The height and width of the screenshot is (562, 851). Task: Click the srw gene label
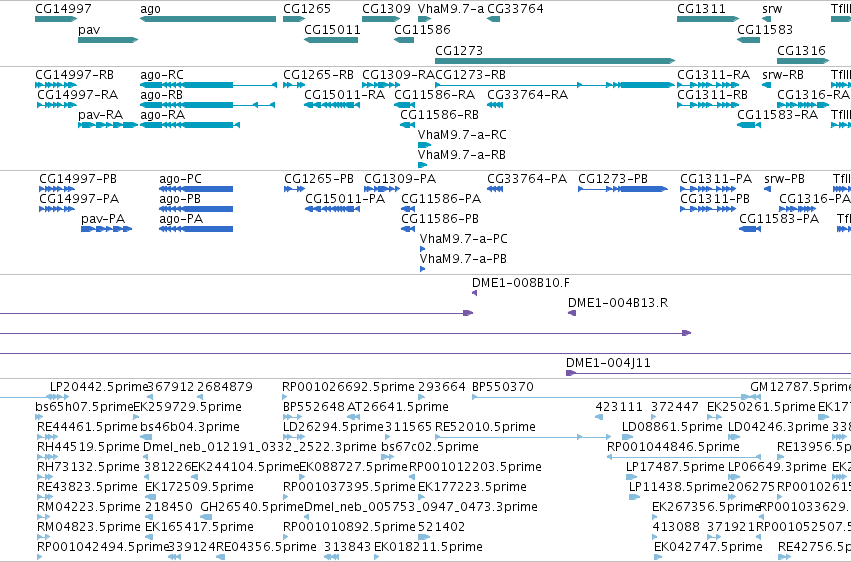pos(772,9)
